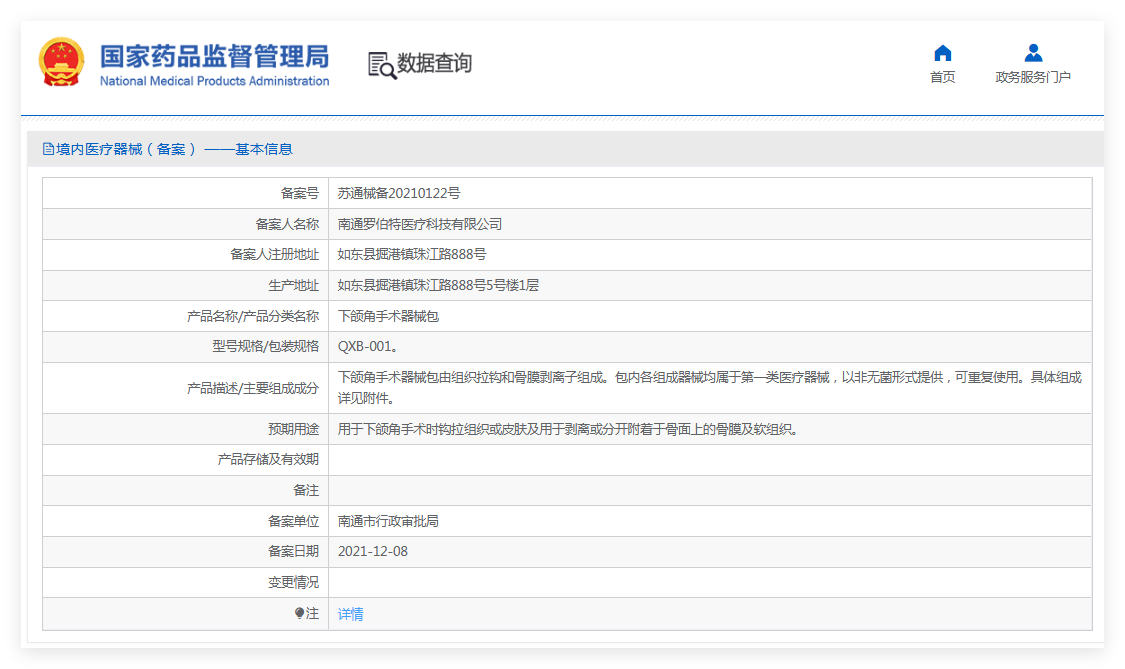Viewport: 1125px width, 669px height.
Task: Open the 详情 link
Action: click(x=351, y=614)
